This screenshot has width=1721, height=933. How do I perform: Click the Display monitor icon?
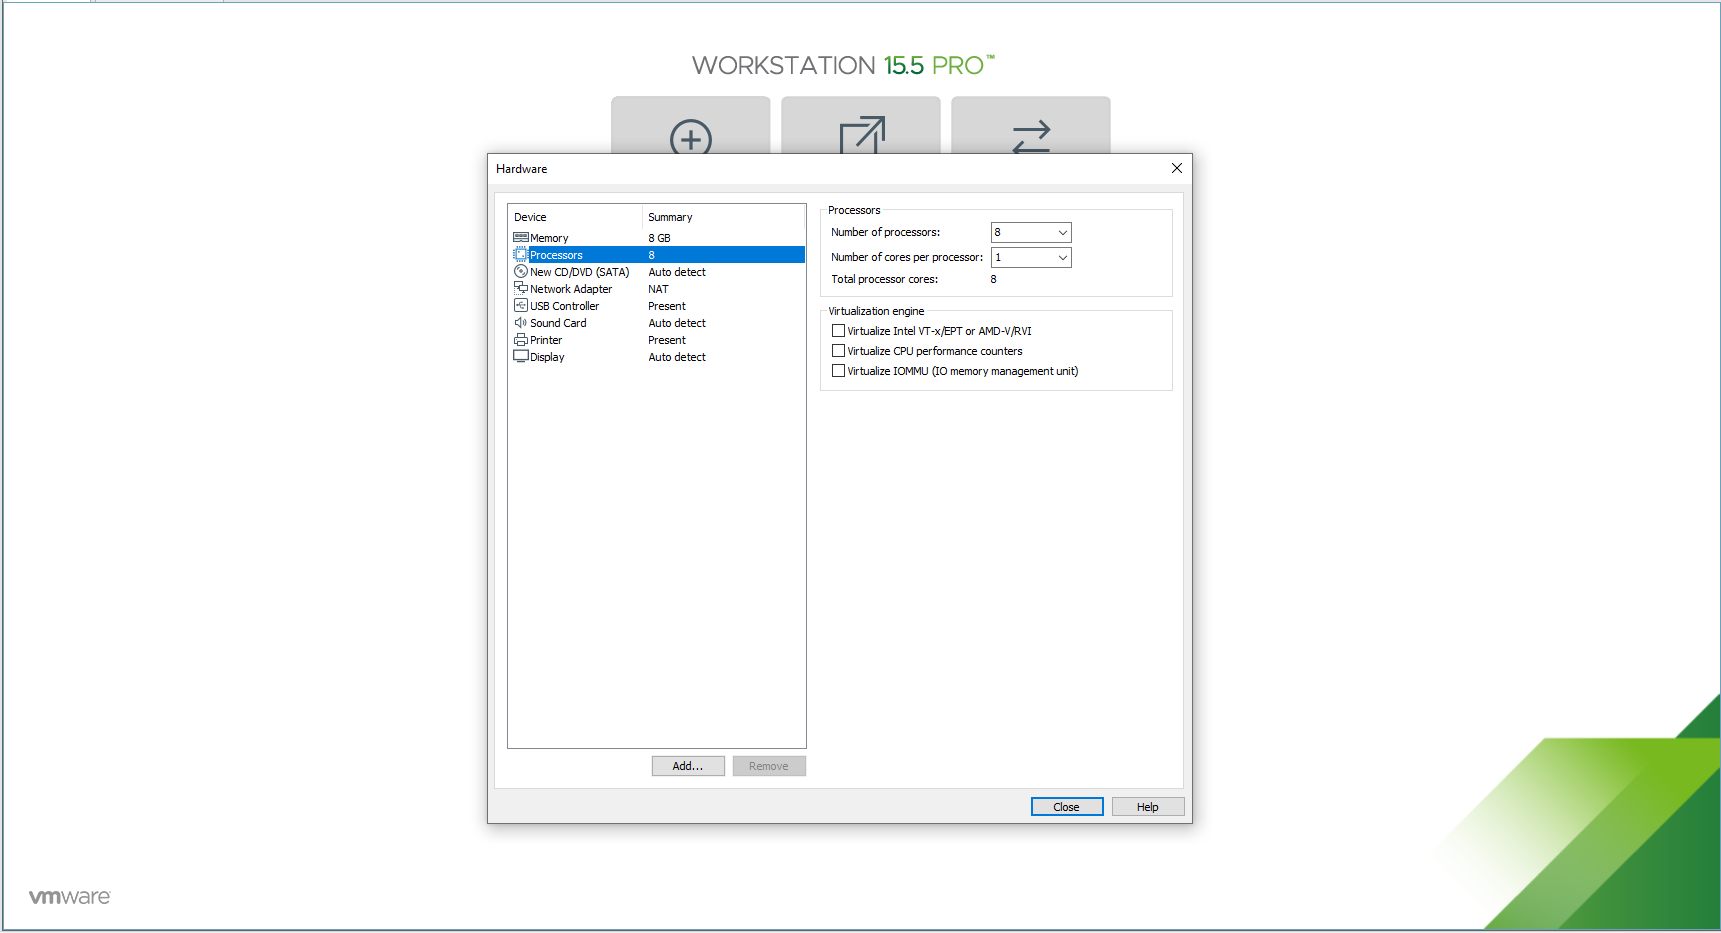click(x=520, y=357)
